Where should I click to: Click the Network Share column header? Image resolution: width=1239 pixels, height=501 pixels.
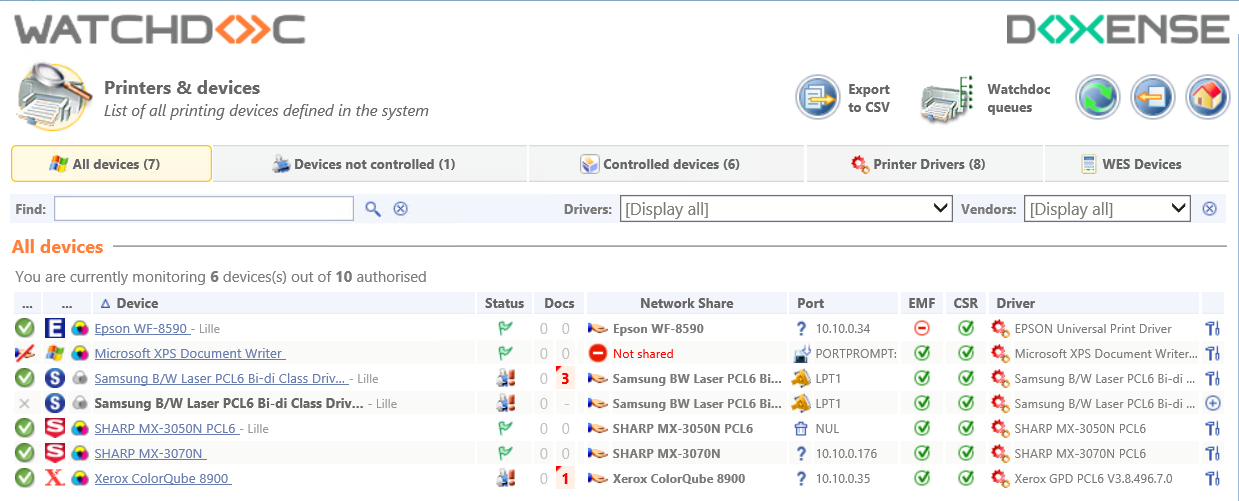point(686,303)
